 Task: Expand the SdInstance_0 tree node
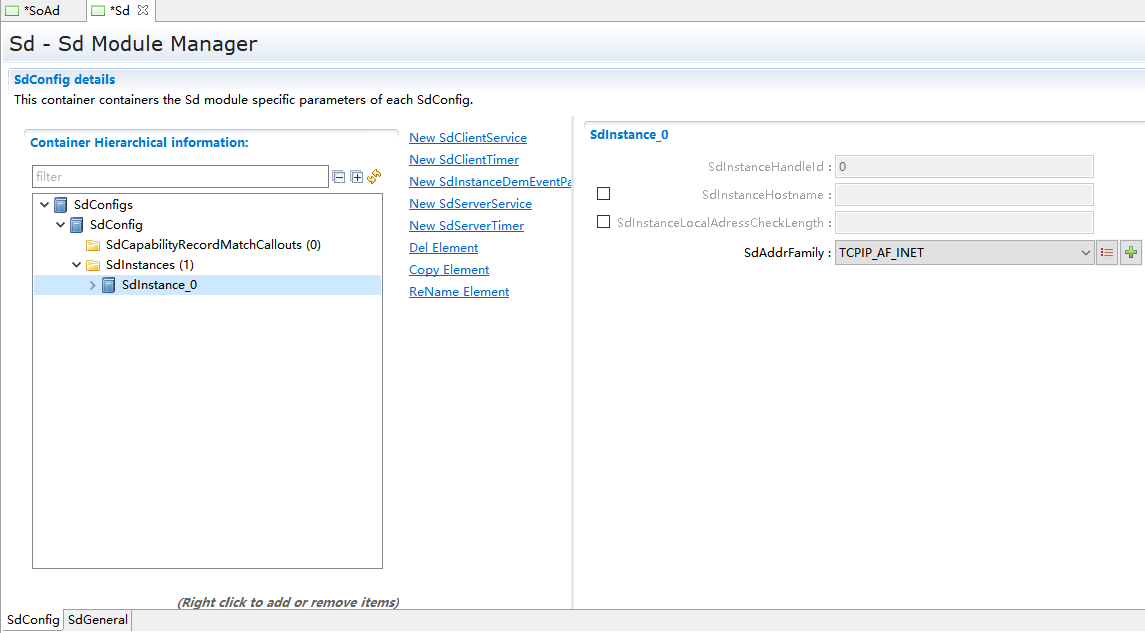coord(93,285)
